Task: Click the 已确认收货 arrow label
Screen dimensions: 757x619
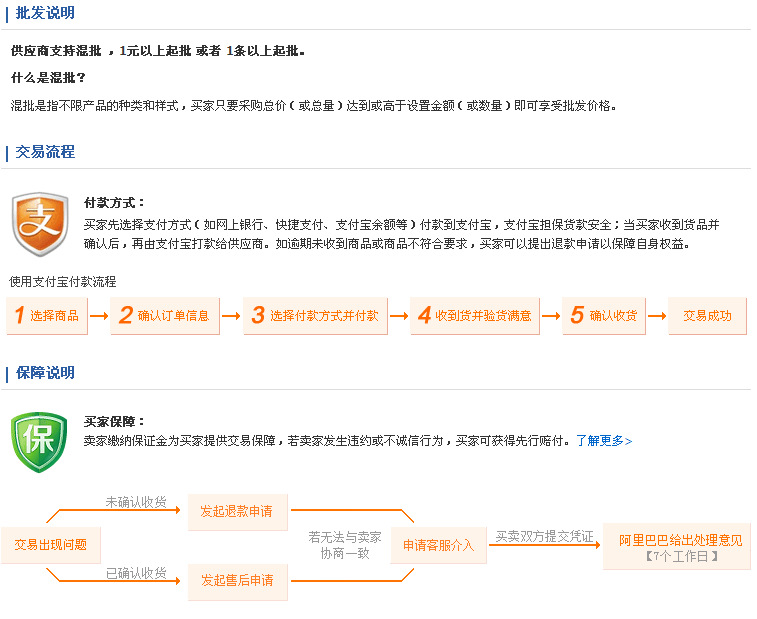Action: coord(136,573)
